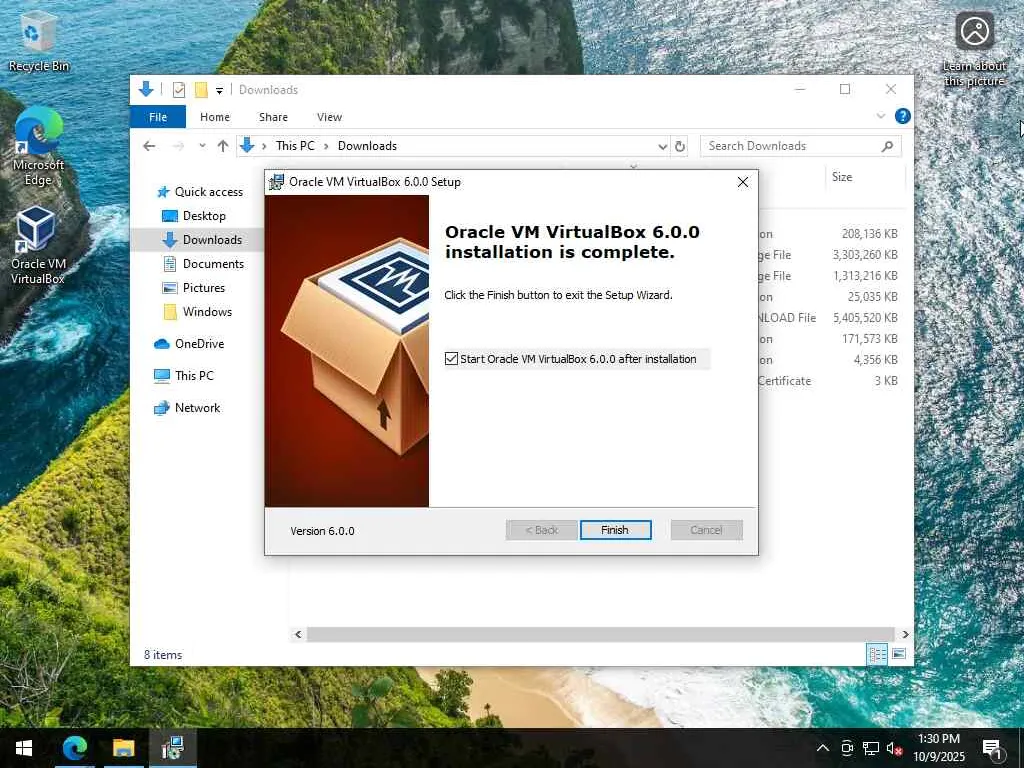
Task: Click the search magnifier icon
Action: click(x=887, y=146)
